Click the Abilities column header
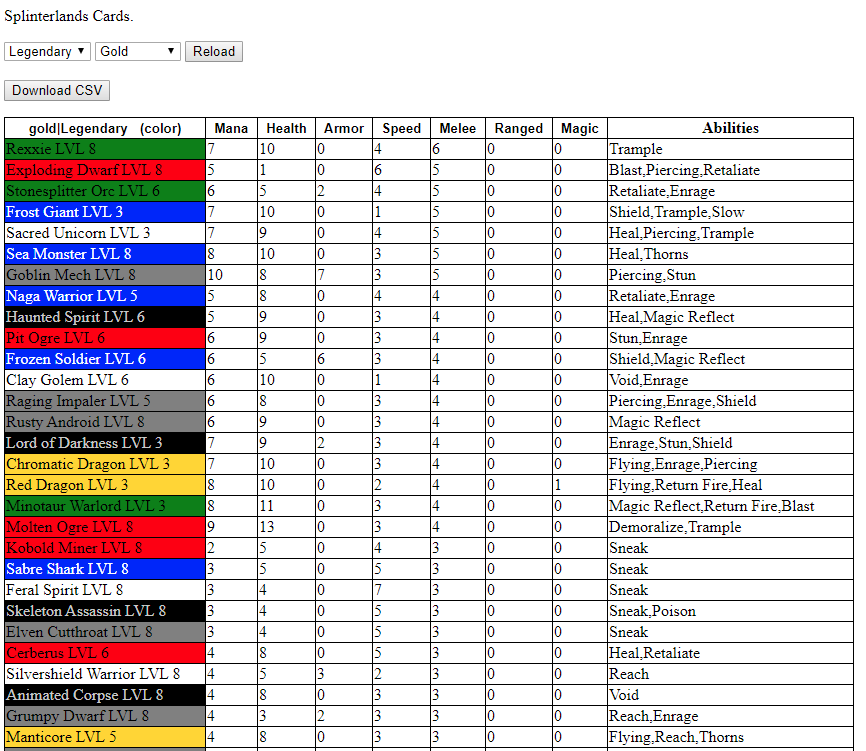 [x=730, y=128]
